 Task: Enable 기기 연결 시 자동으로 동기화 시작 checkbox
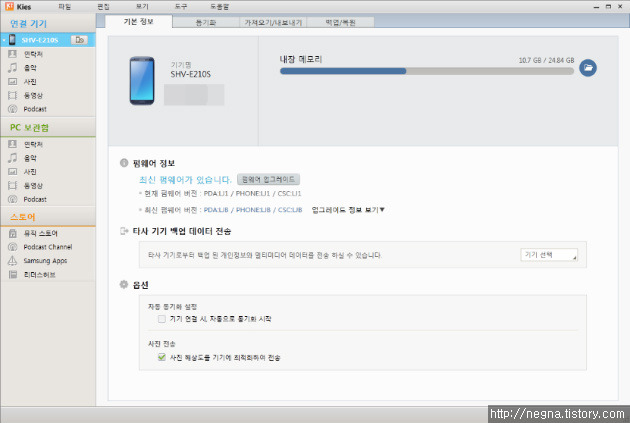click(162, 319)
